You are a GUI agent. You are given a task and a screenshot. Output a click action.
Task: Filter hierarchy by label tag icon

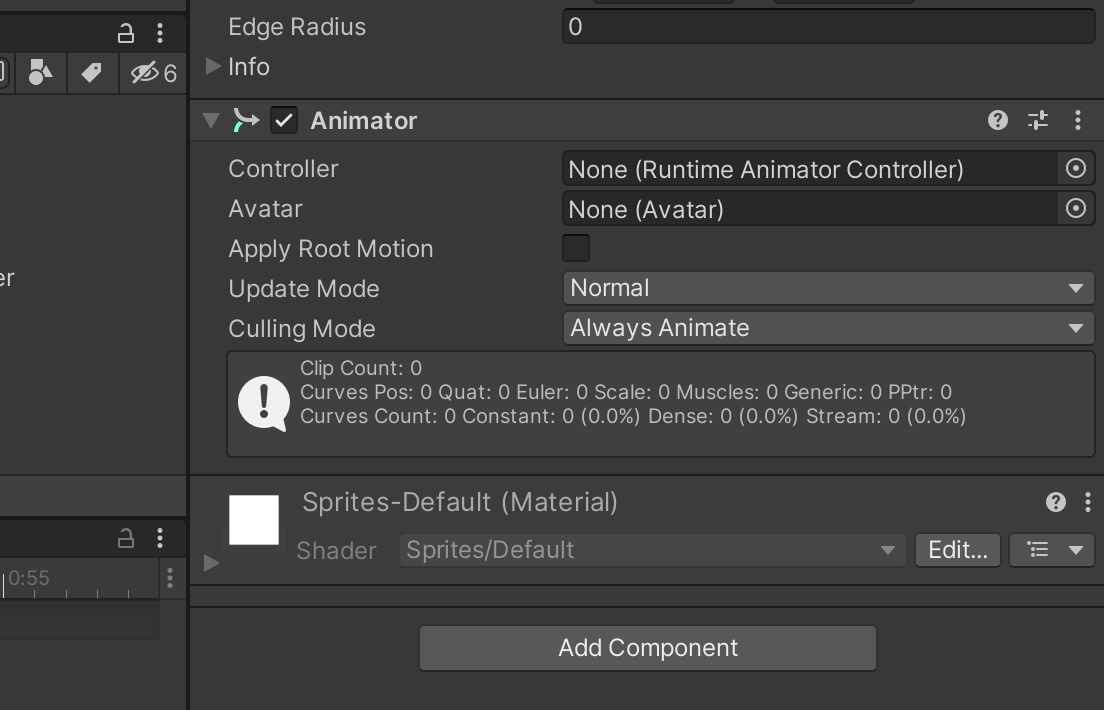(92, 73)
